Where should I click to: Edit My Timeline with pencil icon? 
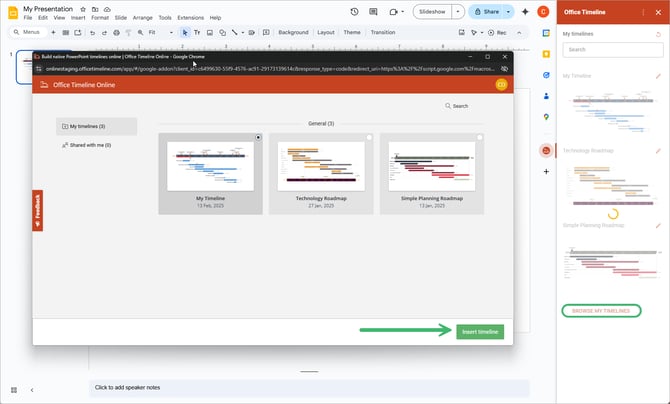point(658,76)
